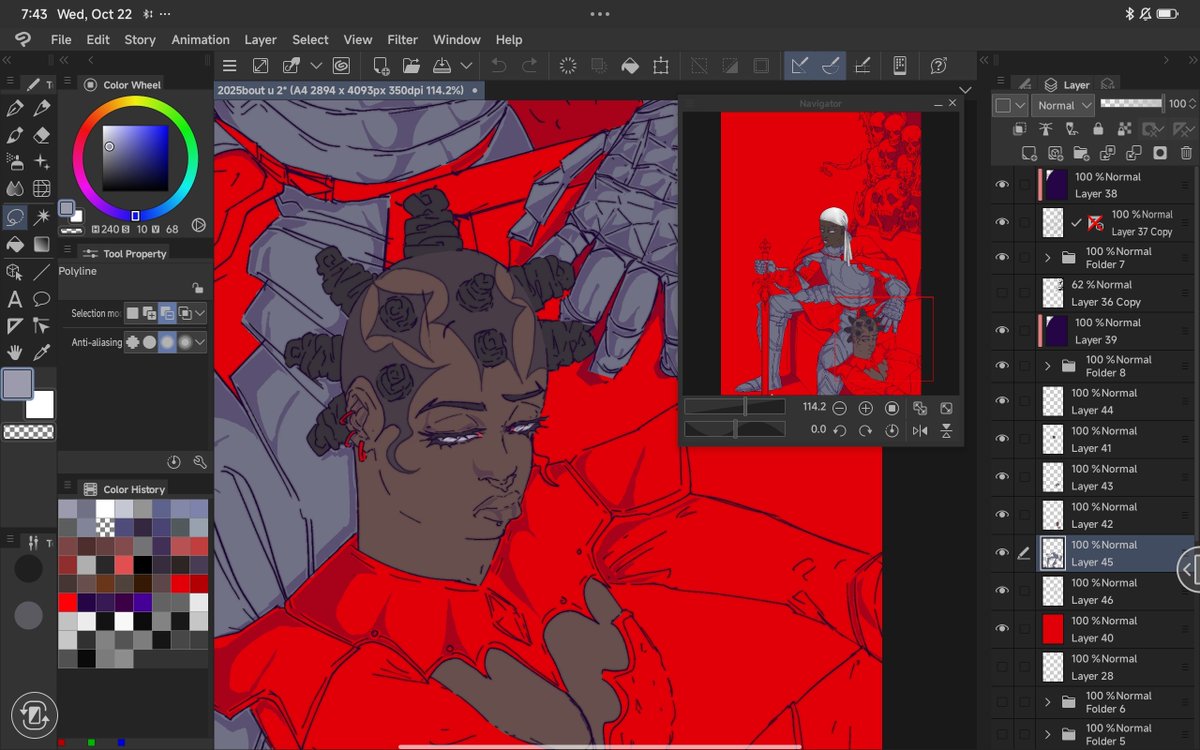Viewport: 1200px width, 750px height.
Task: Select the Airbrush tool
Action: tap(15, 162)
